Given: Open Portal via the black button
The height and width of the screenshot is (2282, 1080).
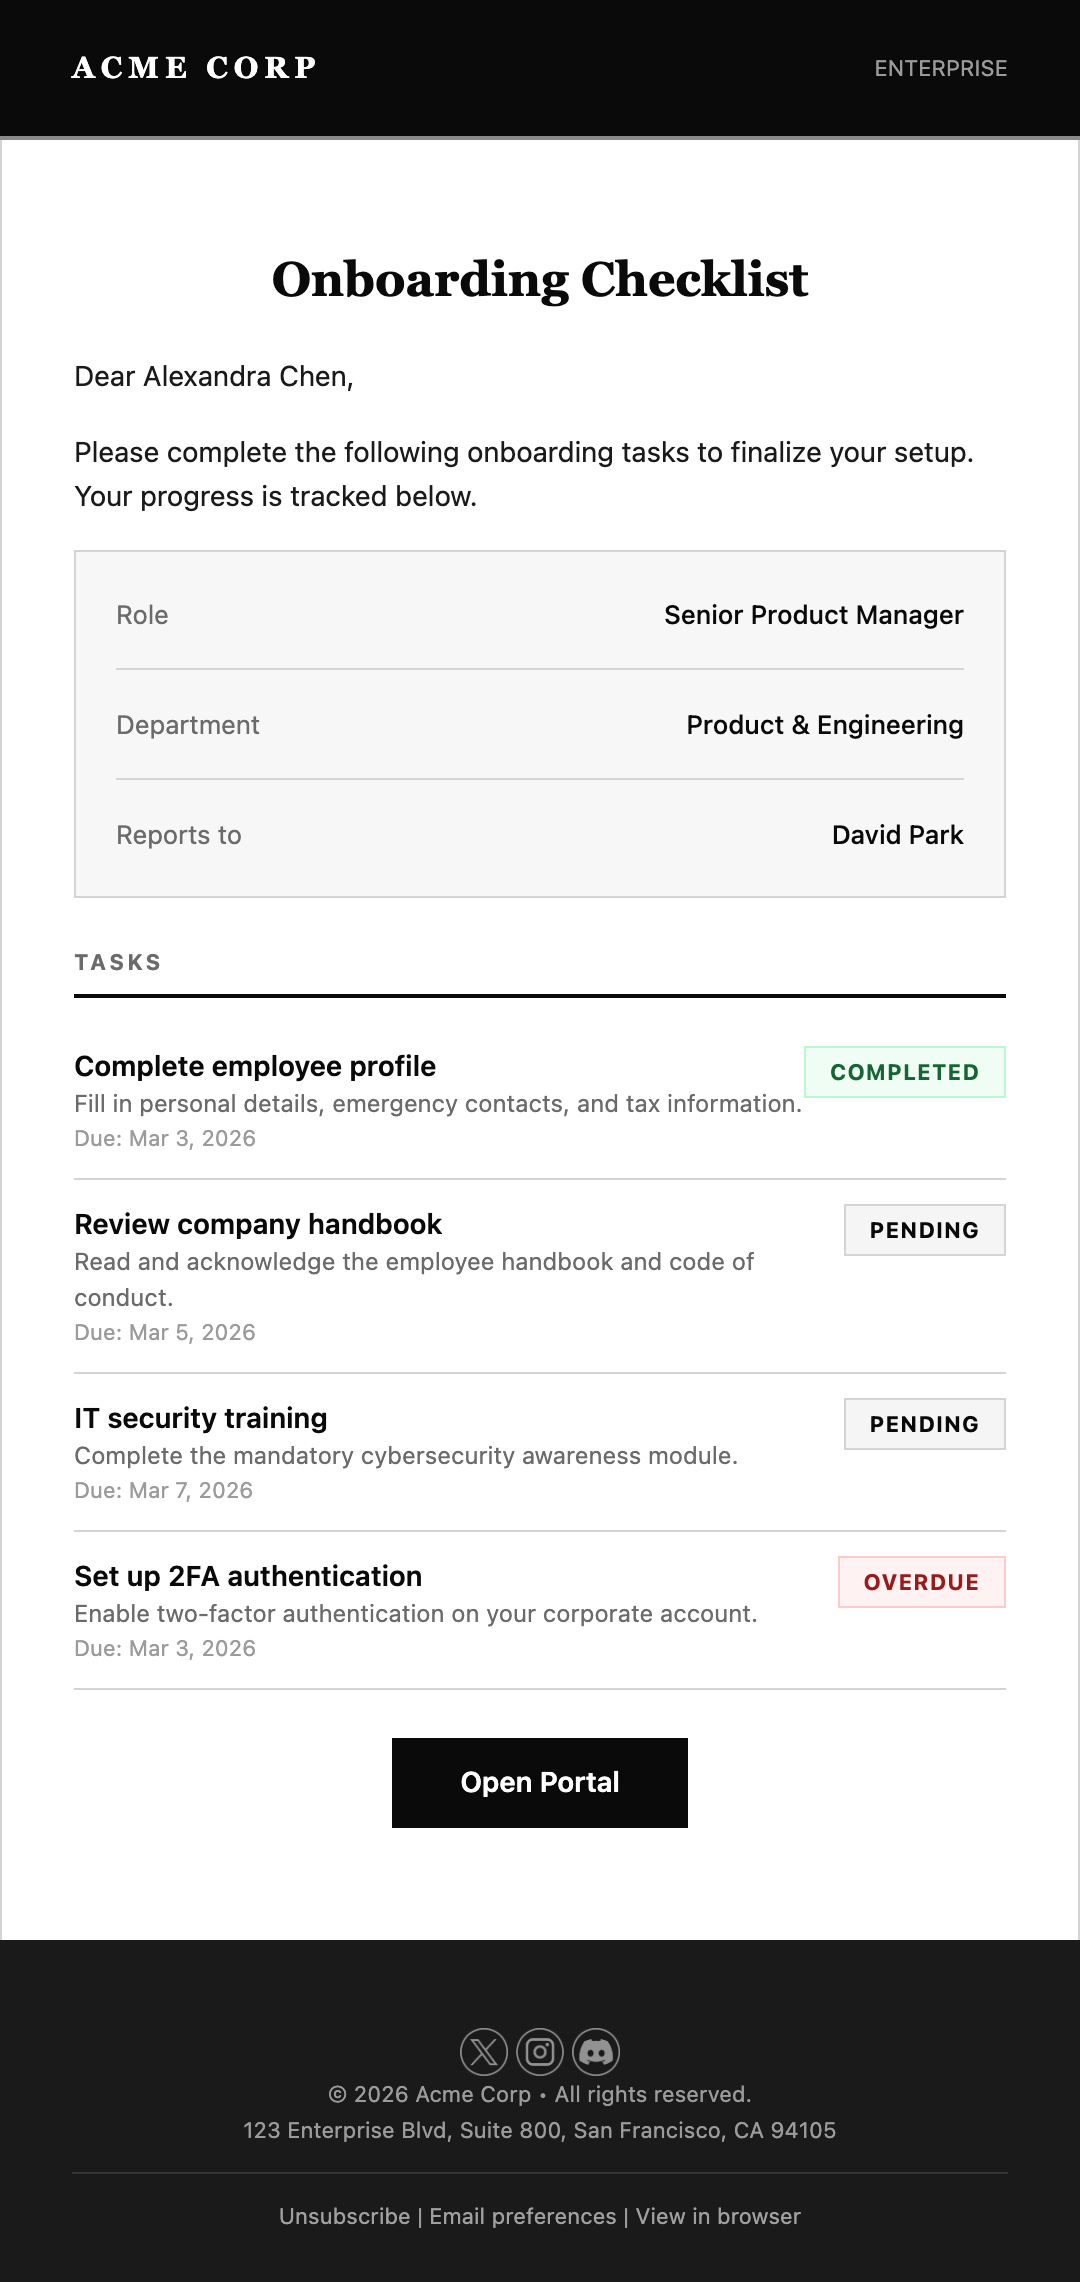Looking at the screenshot, I should (540, 1782).
